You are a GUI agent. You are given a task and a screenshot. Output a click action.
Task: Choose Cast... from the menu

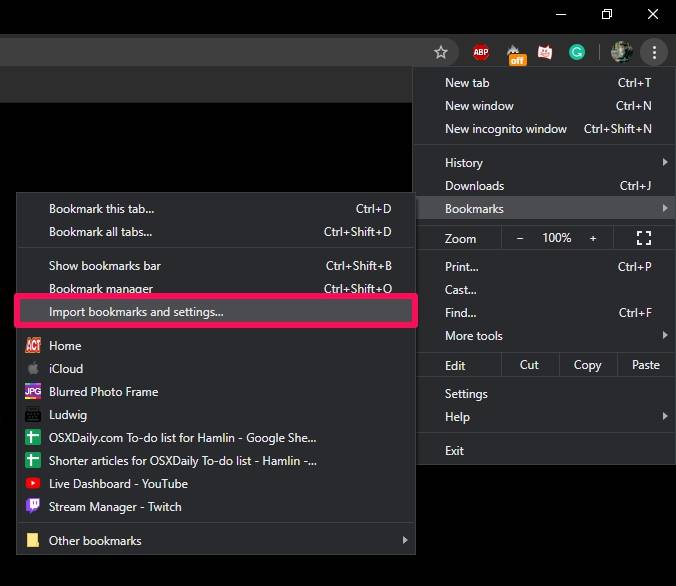(x=546, y=290)
